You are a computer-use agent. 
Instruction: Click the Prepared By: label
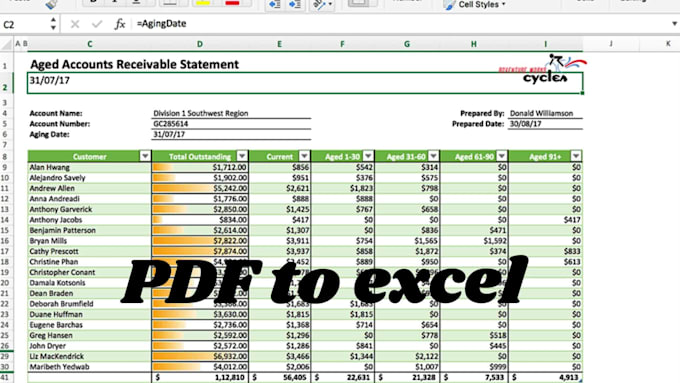click(482, 113)
